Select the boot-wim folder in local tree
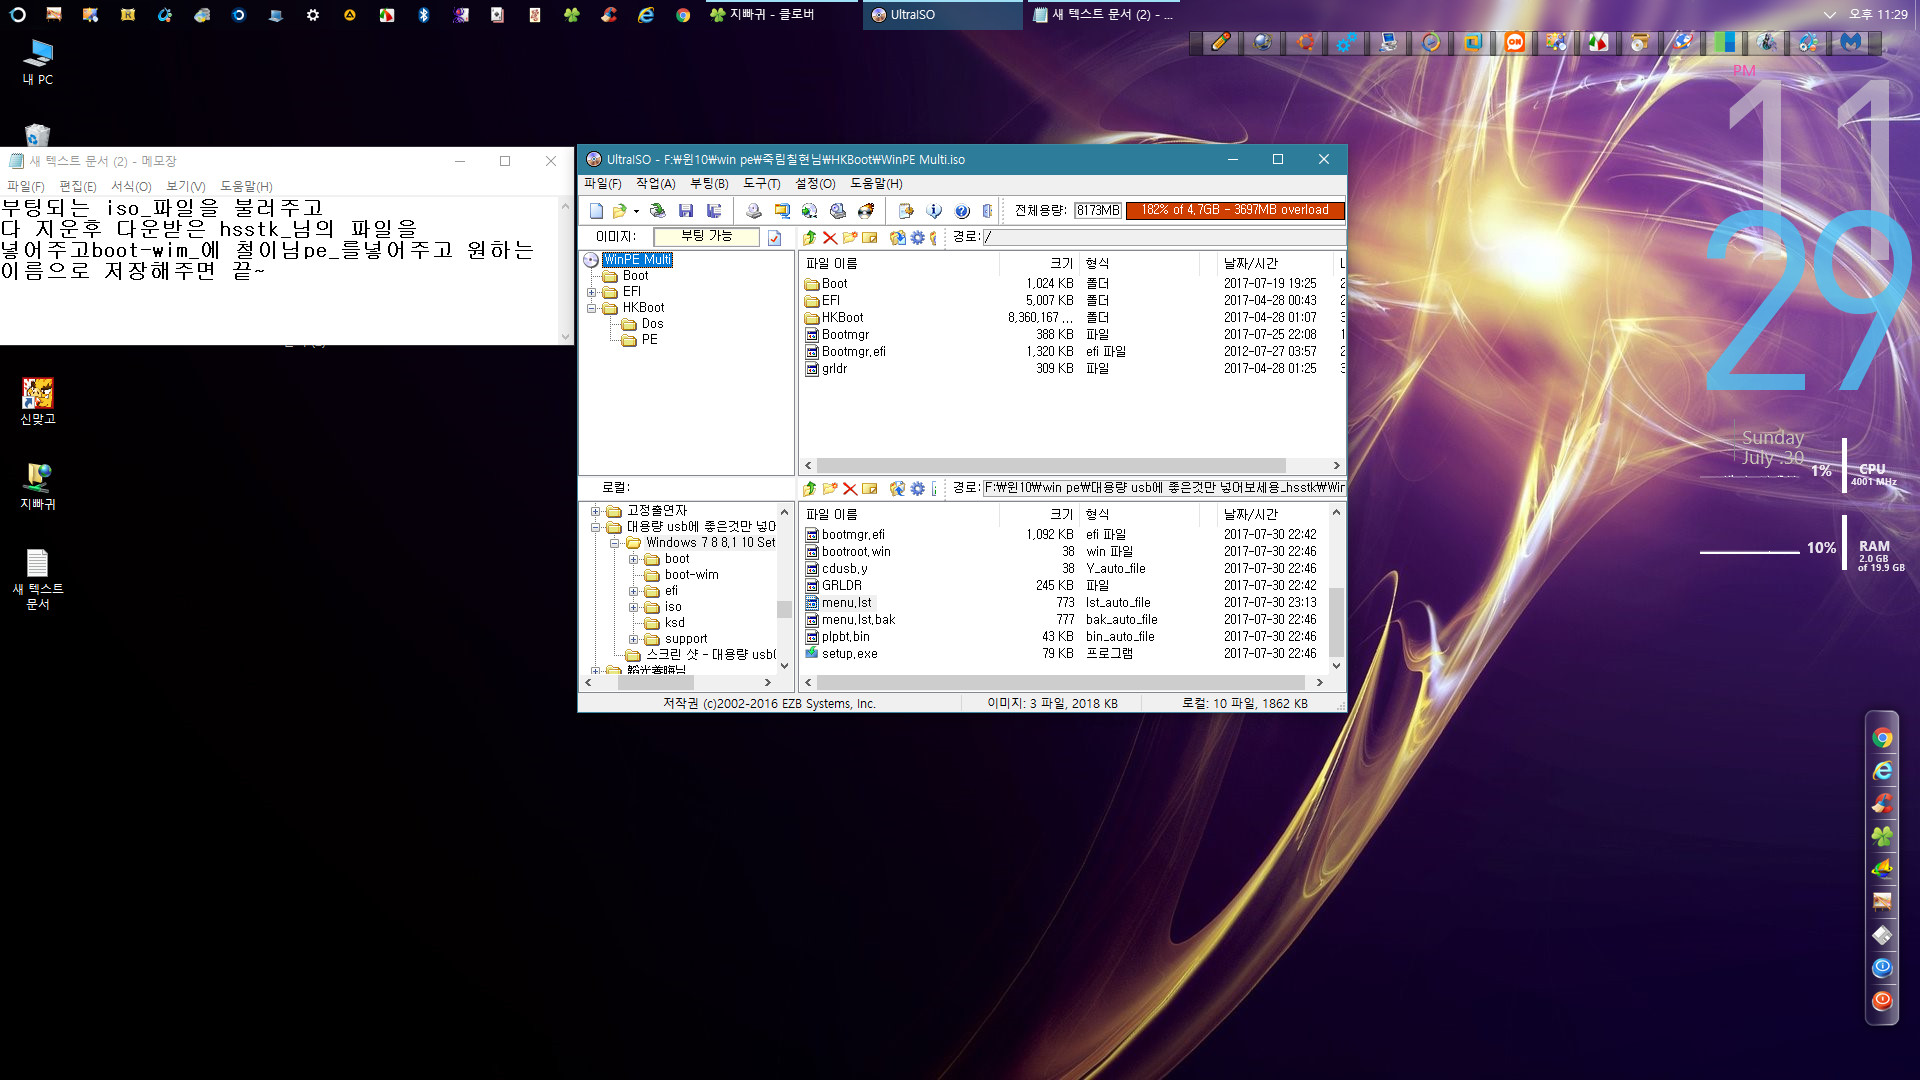The height and width of the screenshot is (1080, 1920). click(691, 575)
